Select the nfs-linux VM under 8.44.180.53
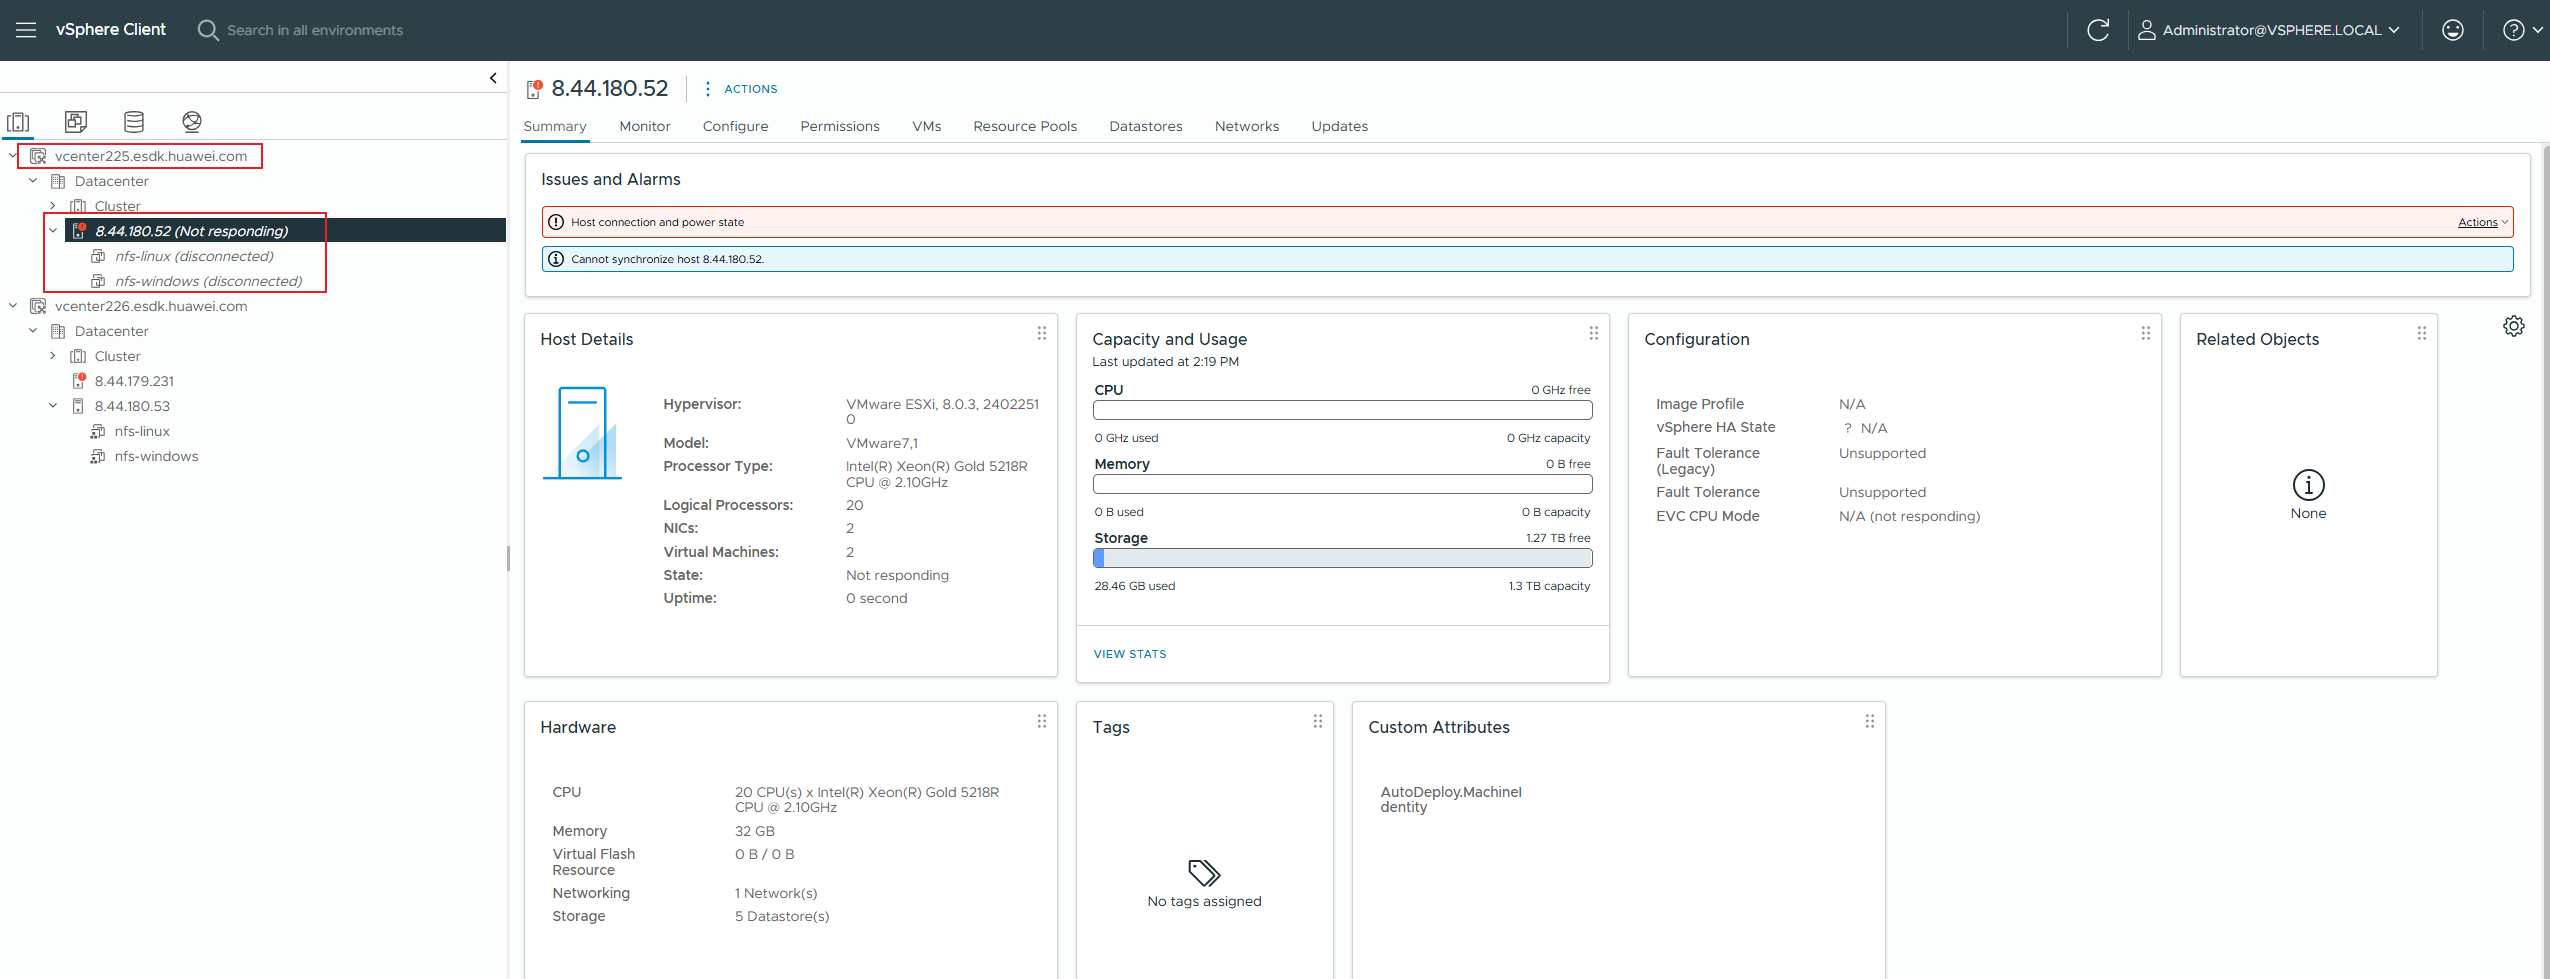The height and width of the screenshot is (979, 2550). 142,431
